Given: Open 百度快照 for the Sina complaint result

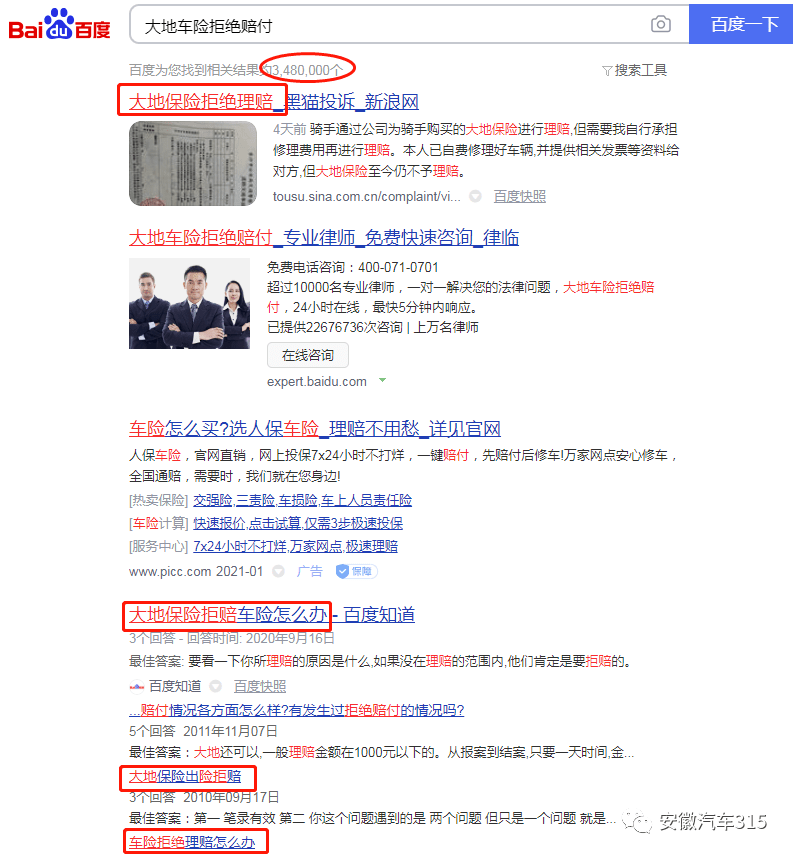Looking at the screenshot, I should [x=520, y=197].
